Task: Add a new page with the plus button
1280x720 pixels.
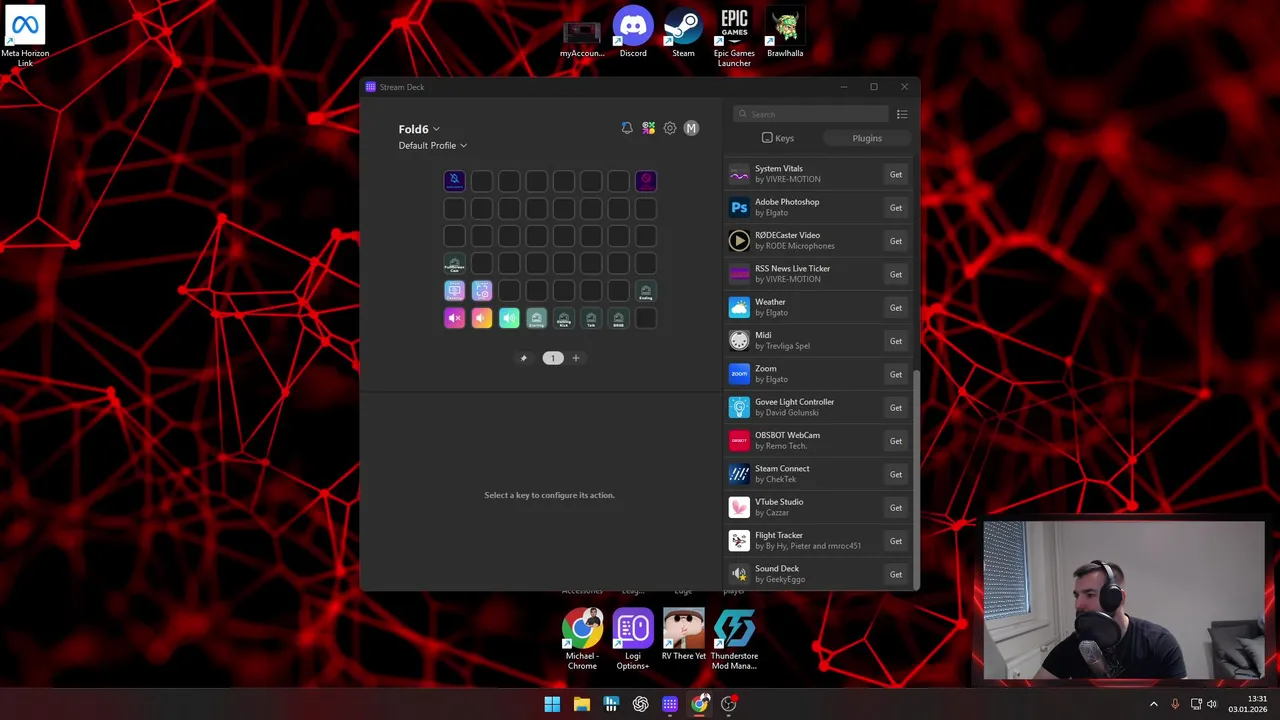Action: pyautogui.click(x=575, y=358)
